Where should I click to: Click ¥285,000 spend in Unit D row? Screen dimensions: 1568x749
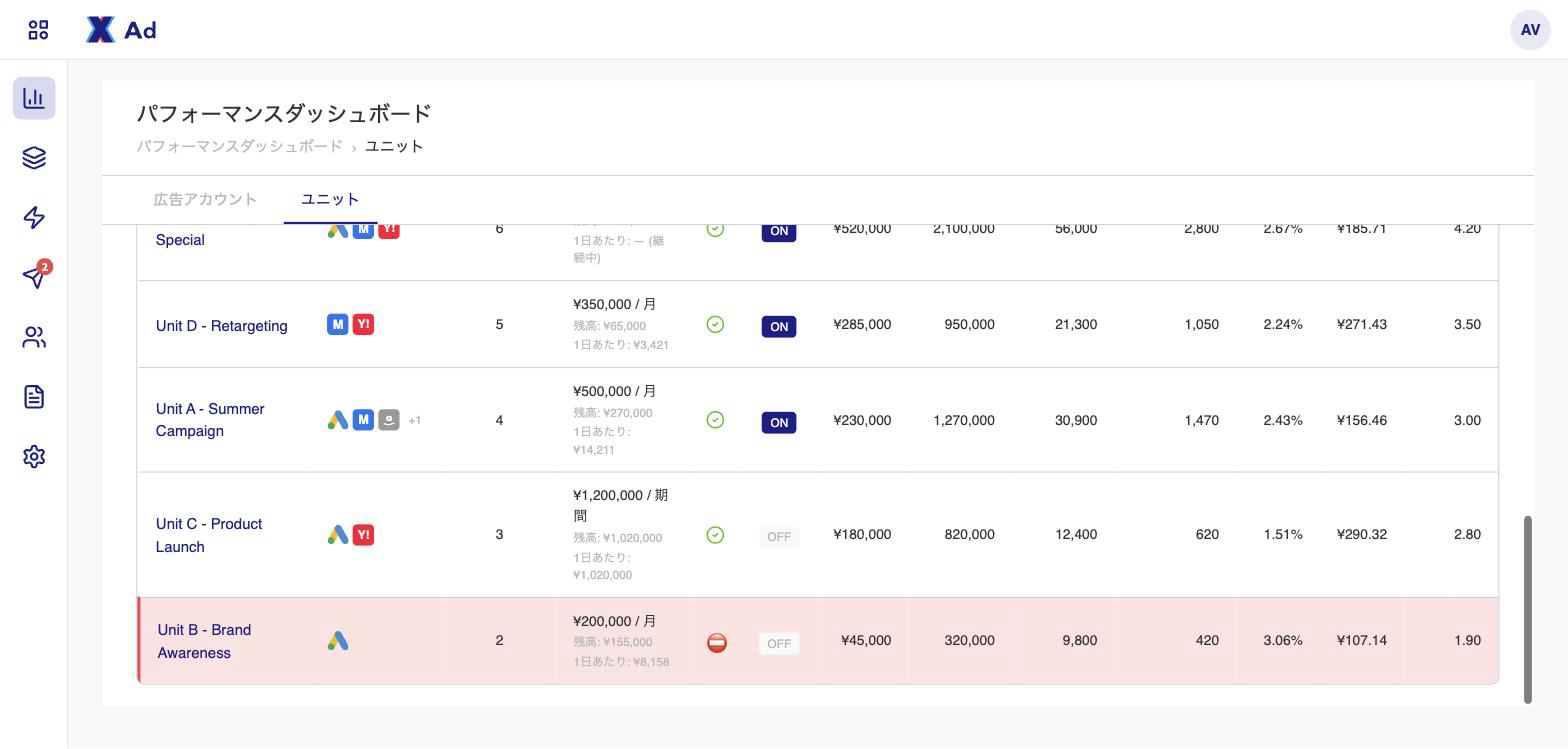tap(862, 325)
